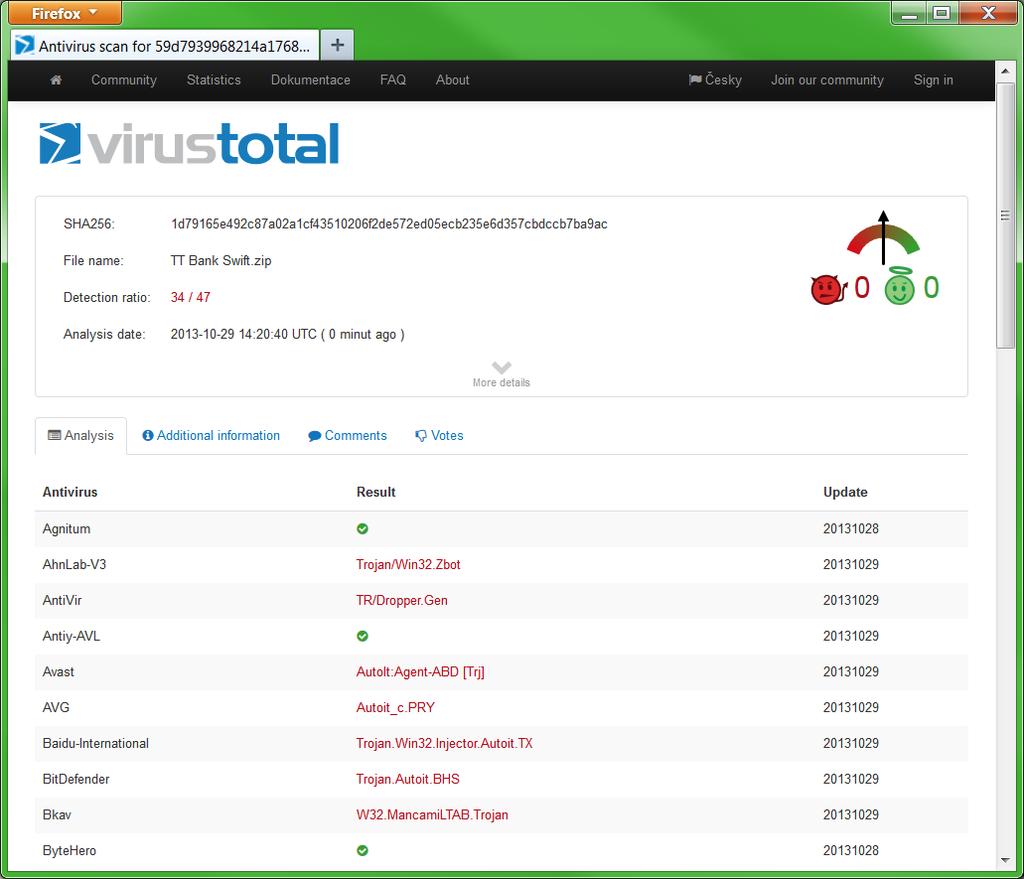Click the Antivirus column header
1024x879 pixels.
70,492
